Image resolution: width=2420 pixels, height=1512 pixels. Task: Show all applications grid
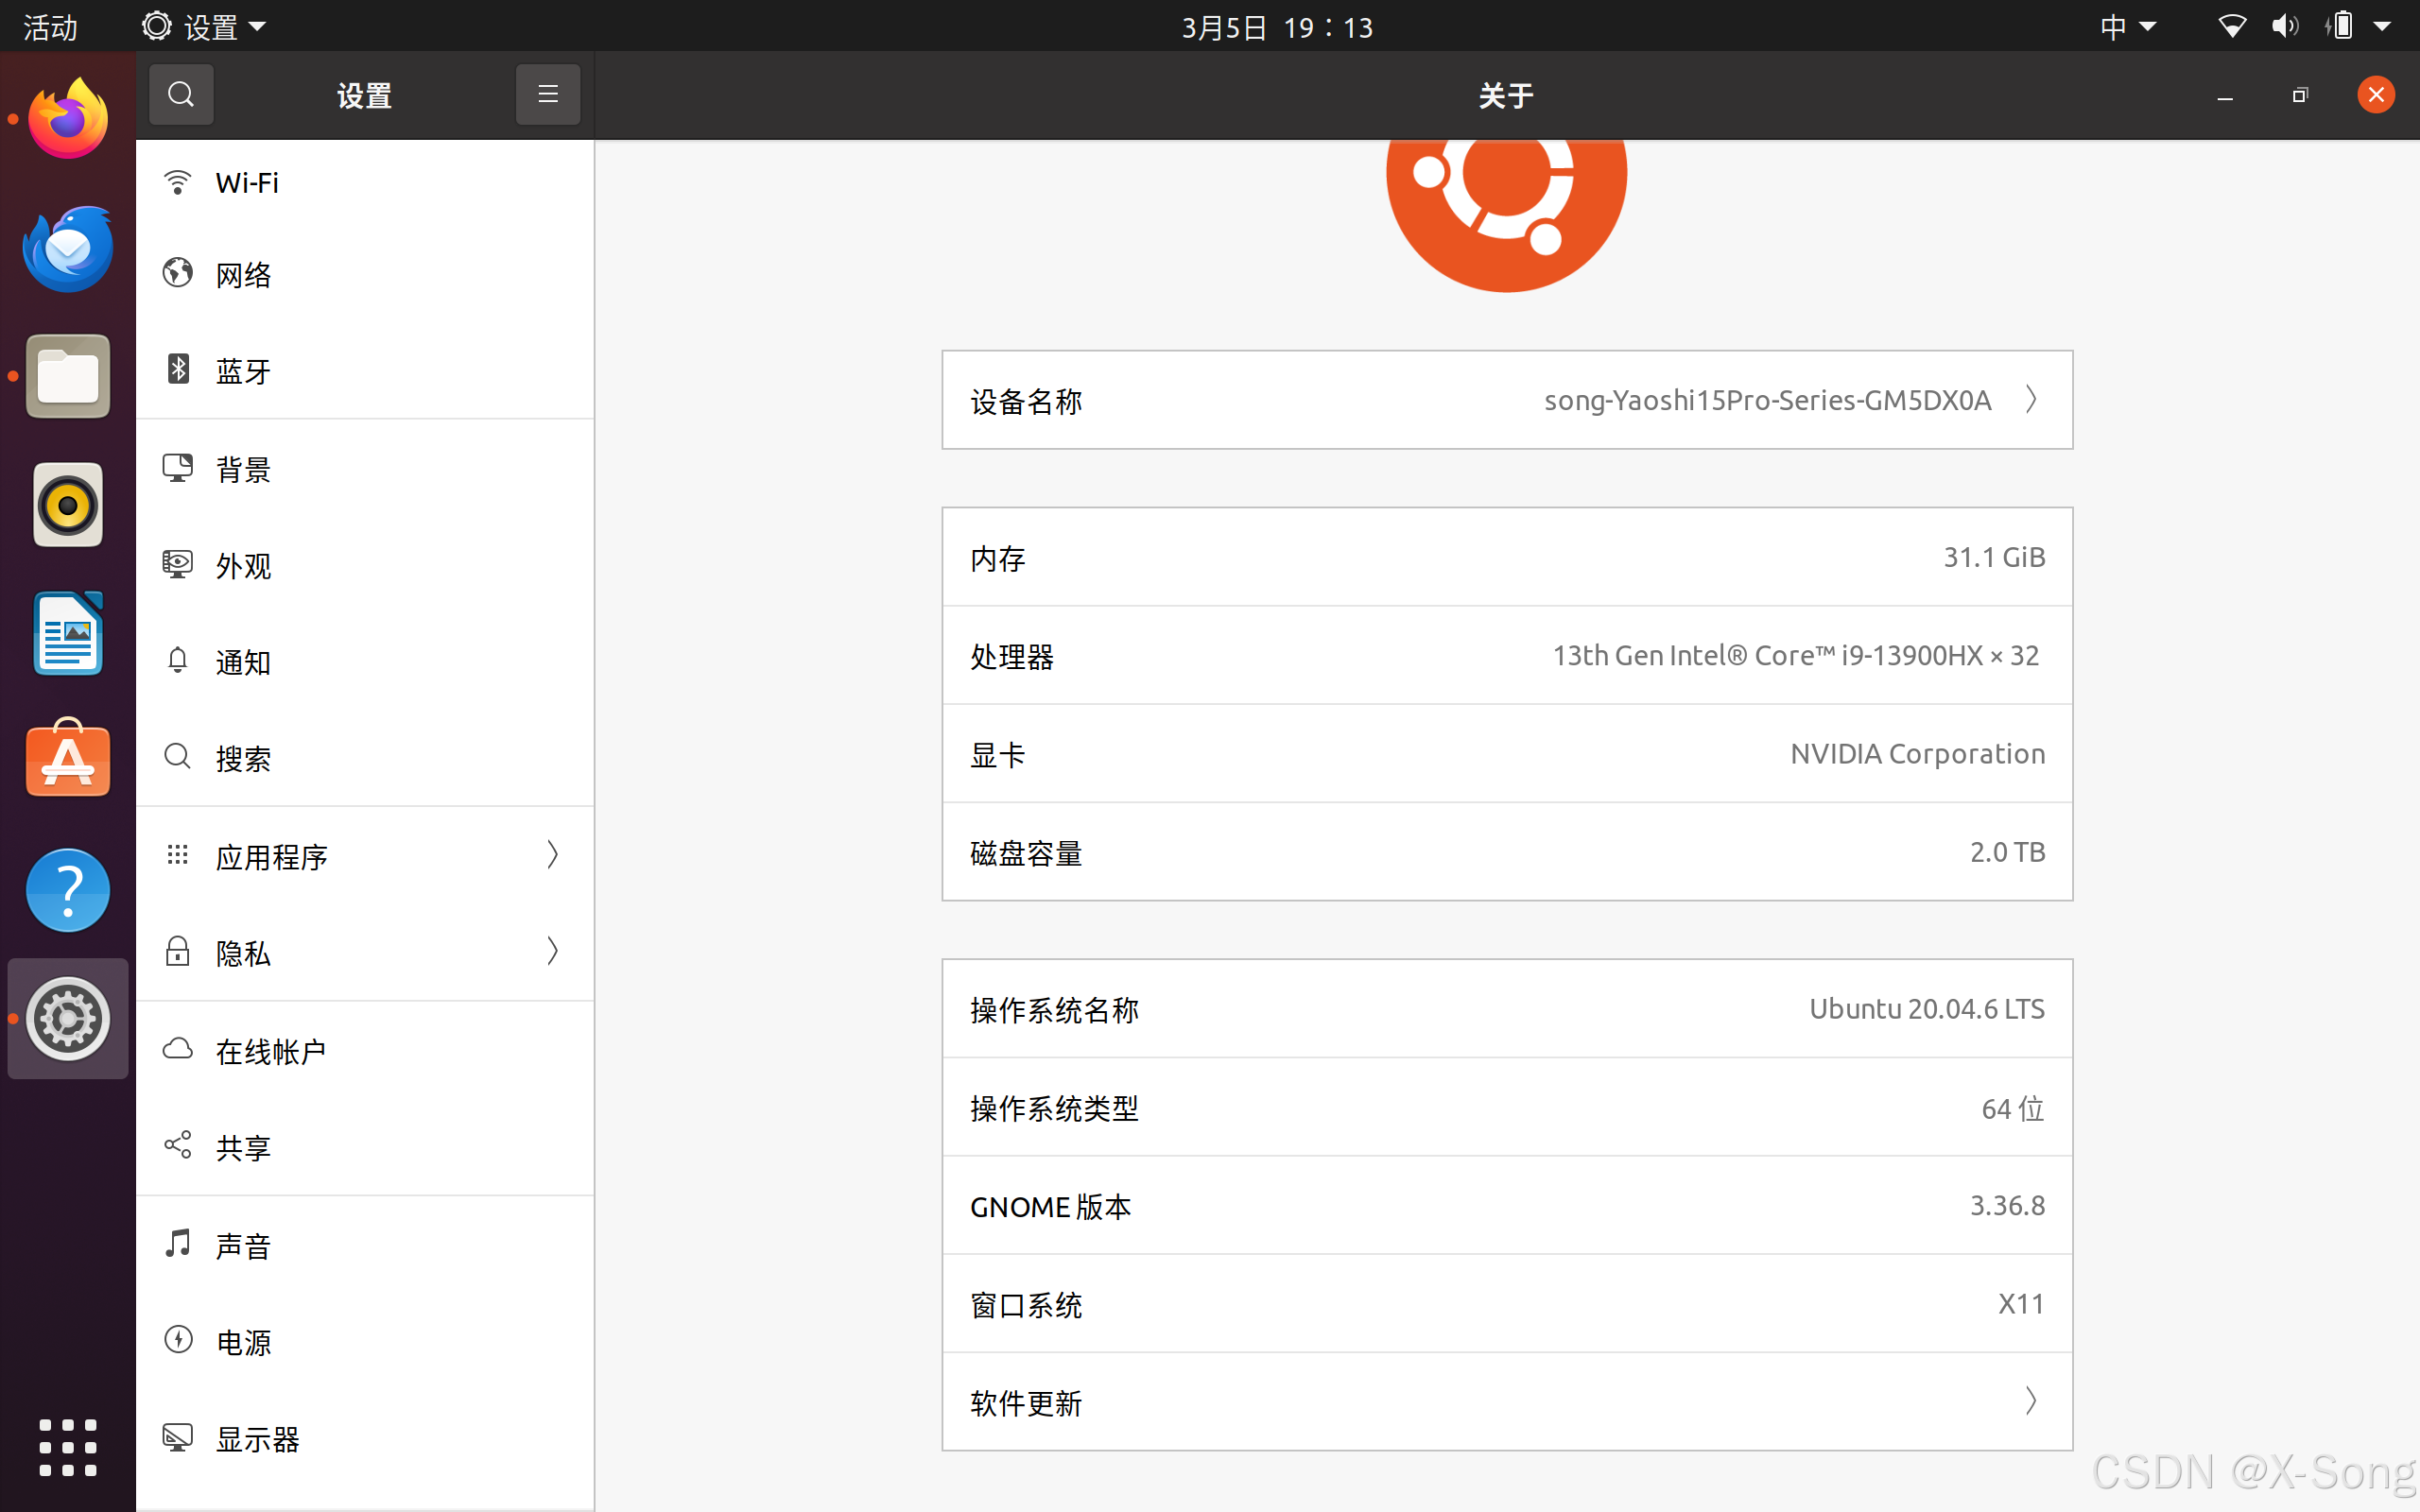(x=68, y=1447)
